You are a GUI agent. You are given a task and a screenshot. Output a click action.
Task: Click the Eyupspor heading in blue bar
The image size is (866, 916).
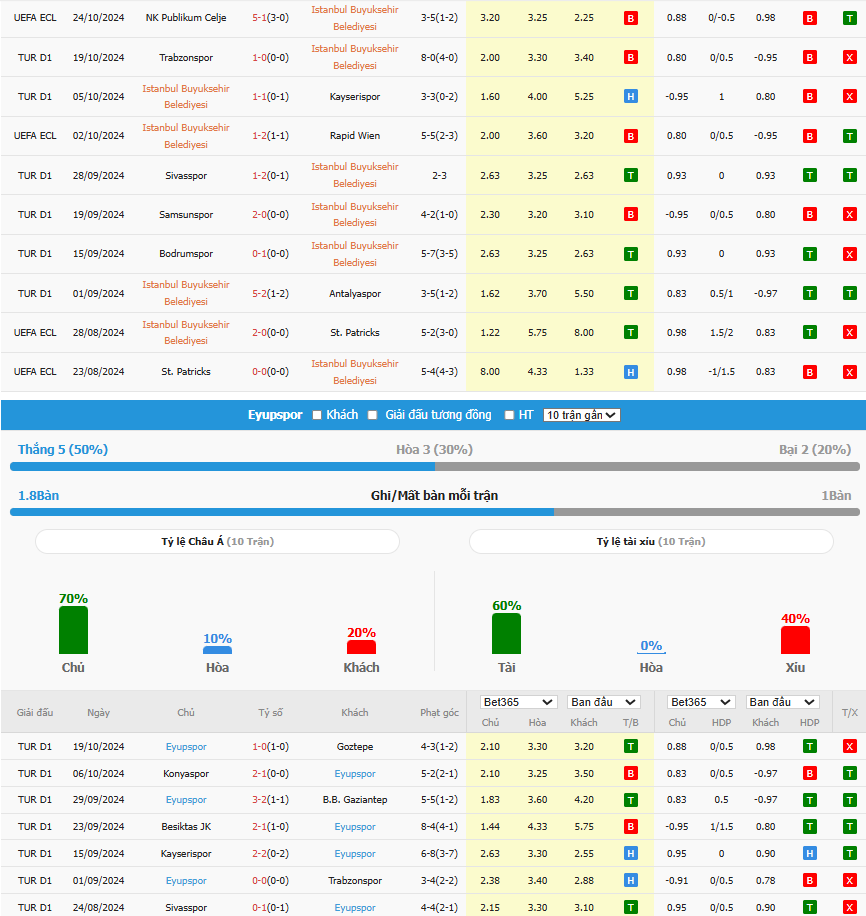pyautogui.click(x=275, y=415)
